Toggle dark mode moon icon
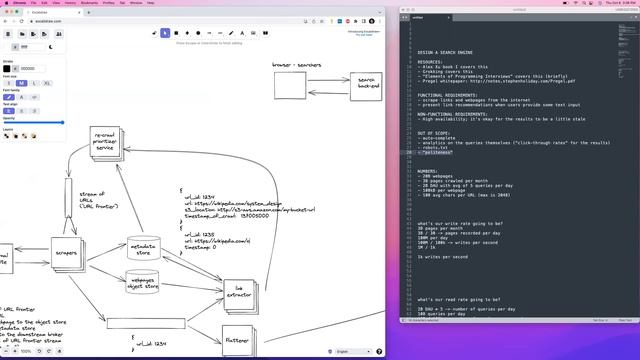The height and width of the screenshot is (360, 640). [51, 47]
